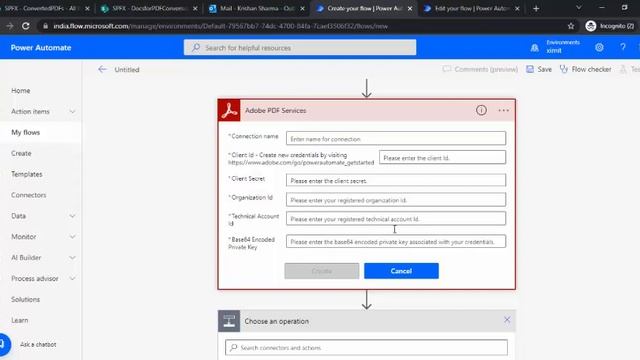640x360 pixels.
Task: Switch to the Edit your flow tab
Action: [x=471, y=8]
